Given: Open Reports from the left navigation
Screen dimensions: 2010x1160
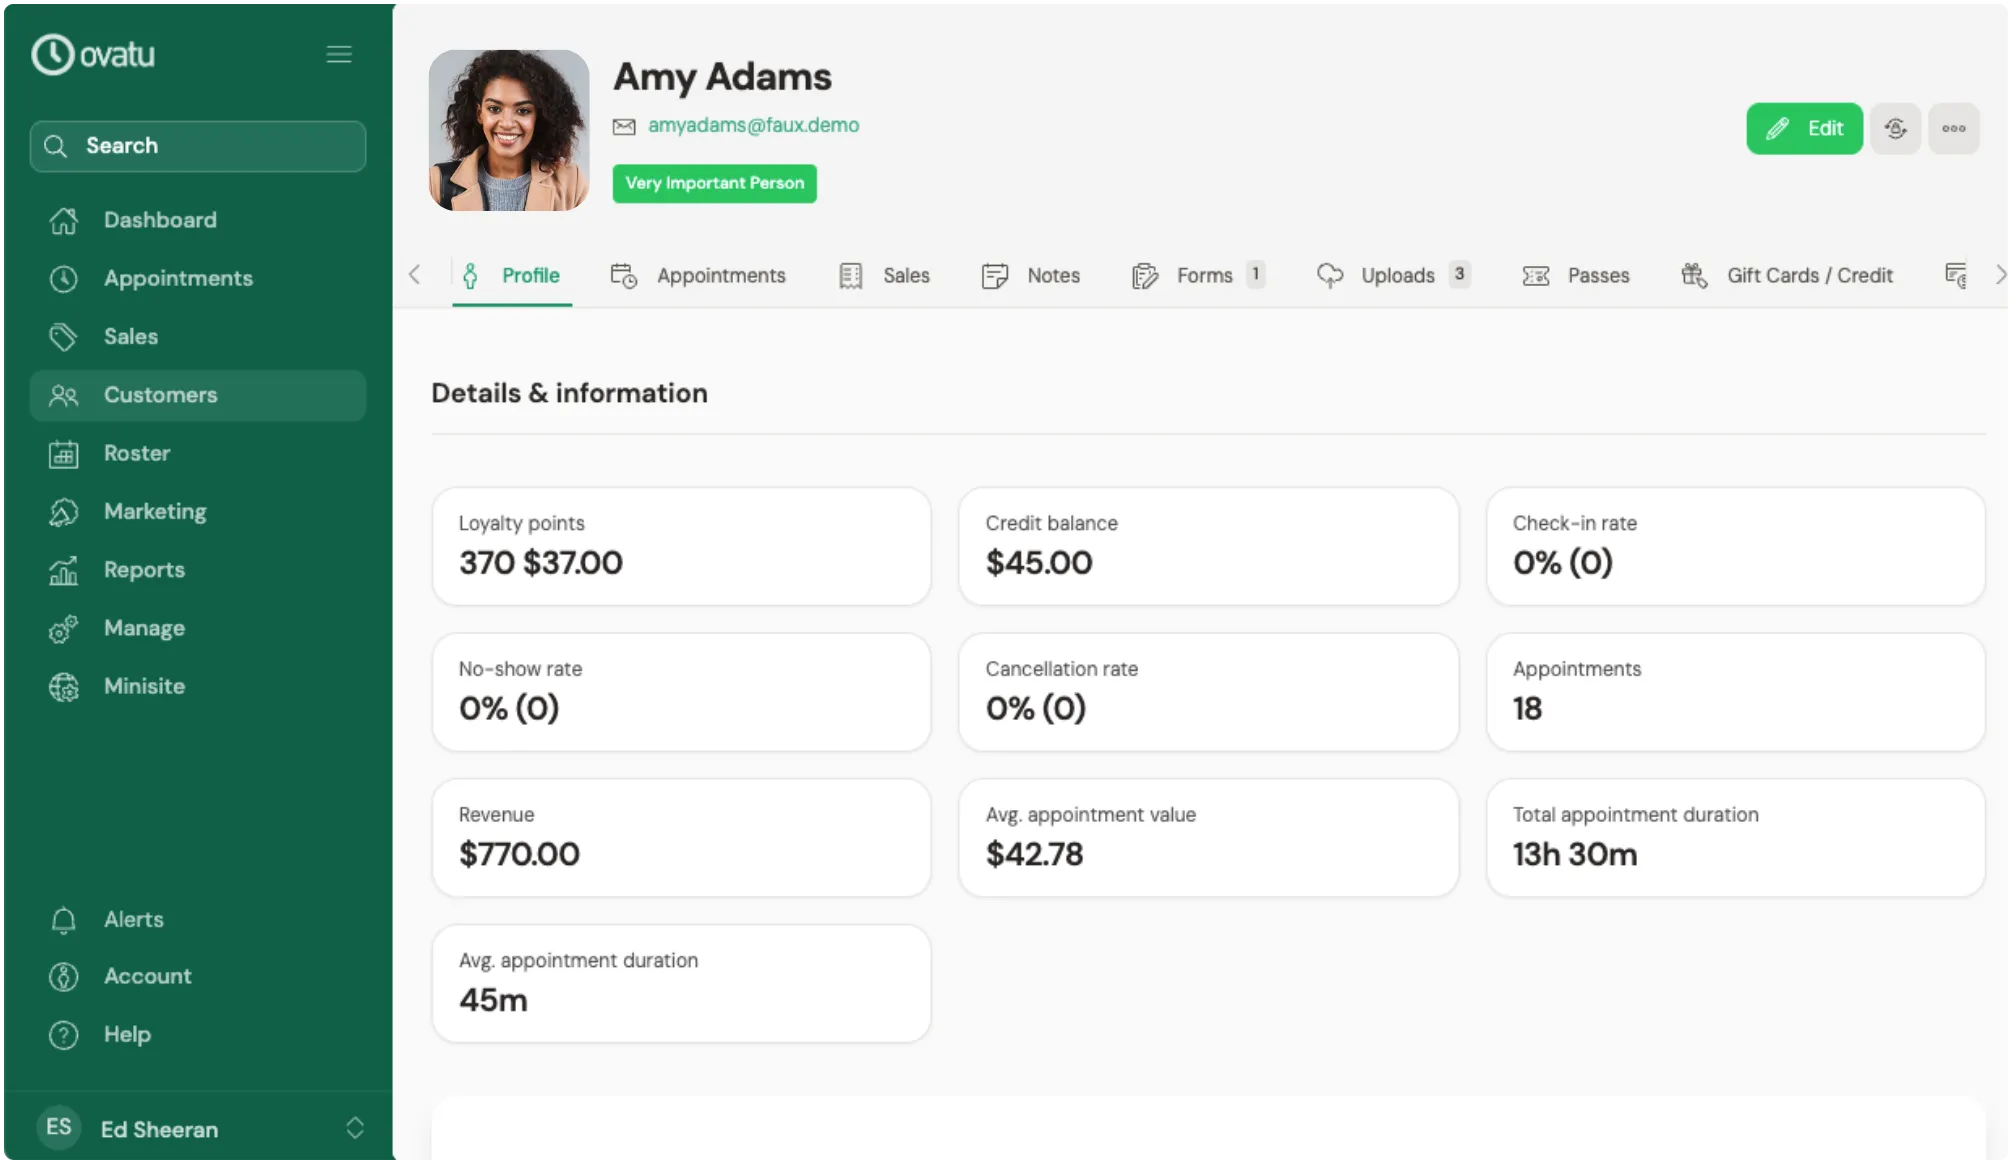Looking at the screenshot, I should 144,569.
